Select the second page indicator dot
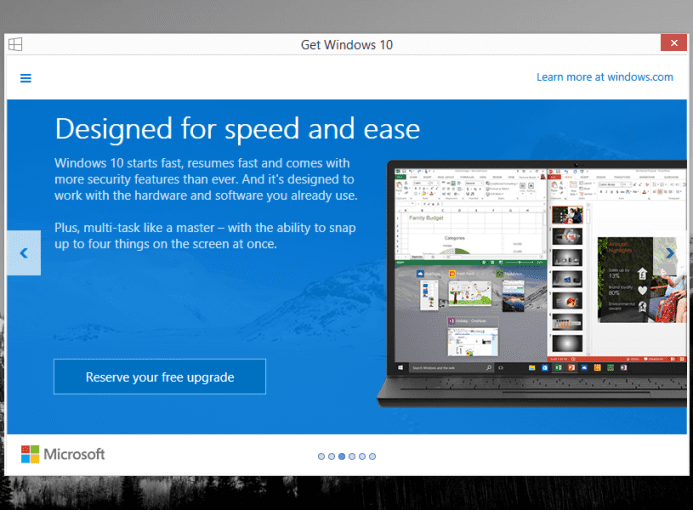The width and height of the screenshot is (693, 510). [x=331, y=457]
